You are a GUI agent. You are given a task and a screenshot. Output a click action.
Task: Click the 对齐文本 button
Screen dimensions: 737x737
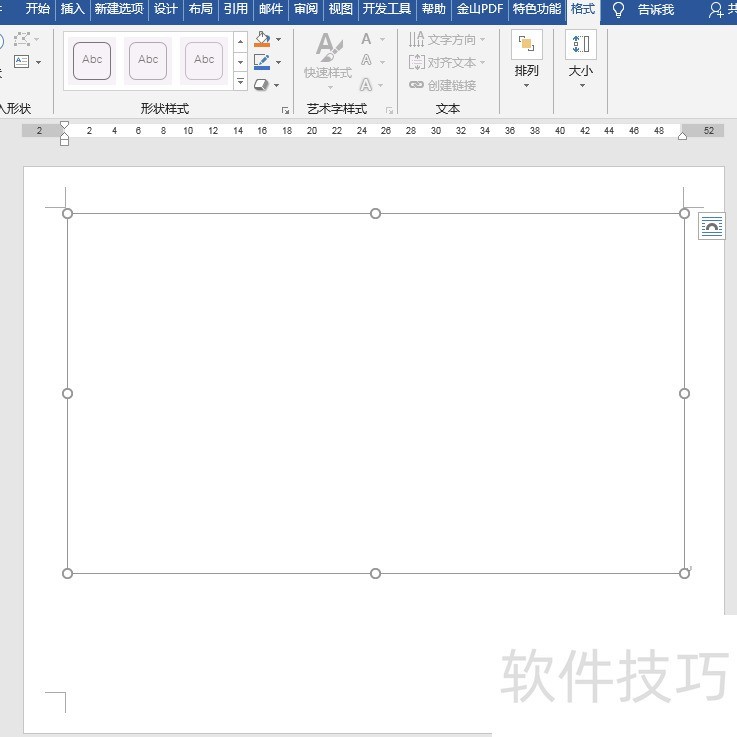[x=447, y=62]
